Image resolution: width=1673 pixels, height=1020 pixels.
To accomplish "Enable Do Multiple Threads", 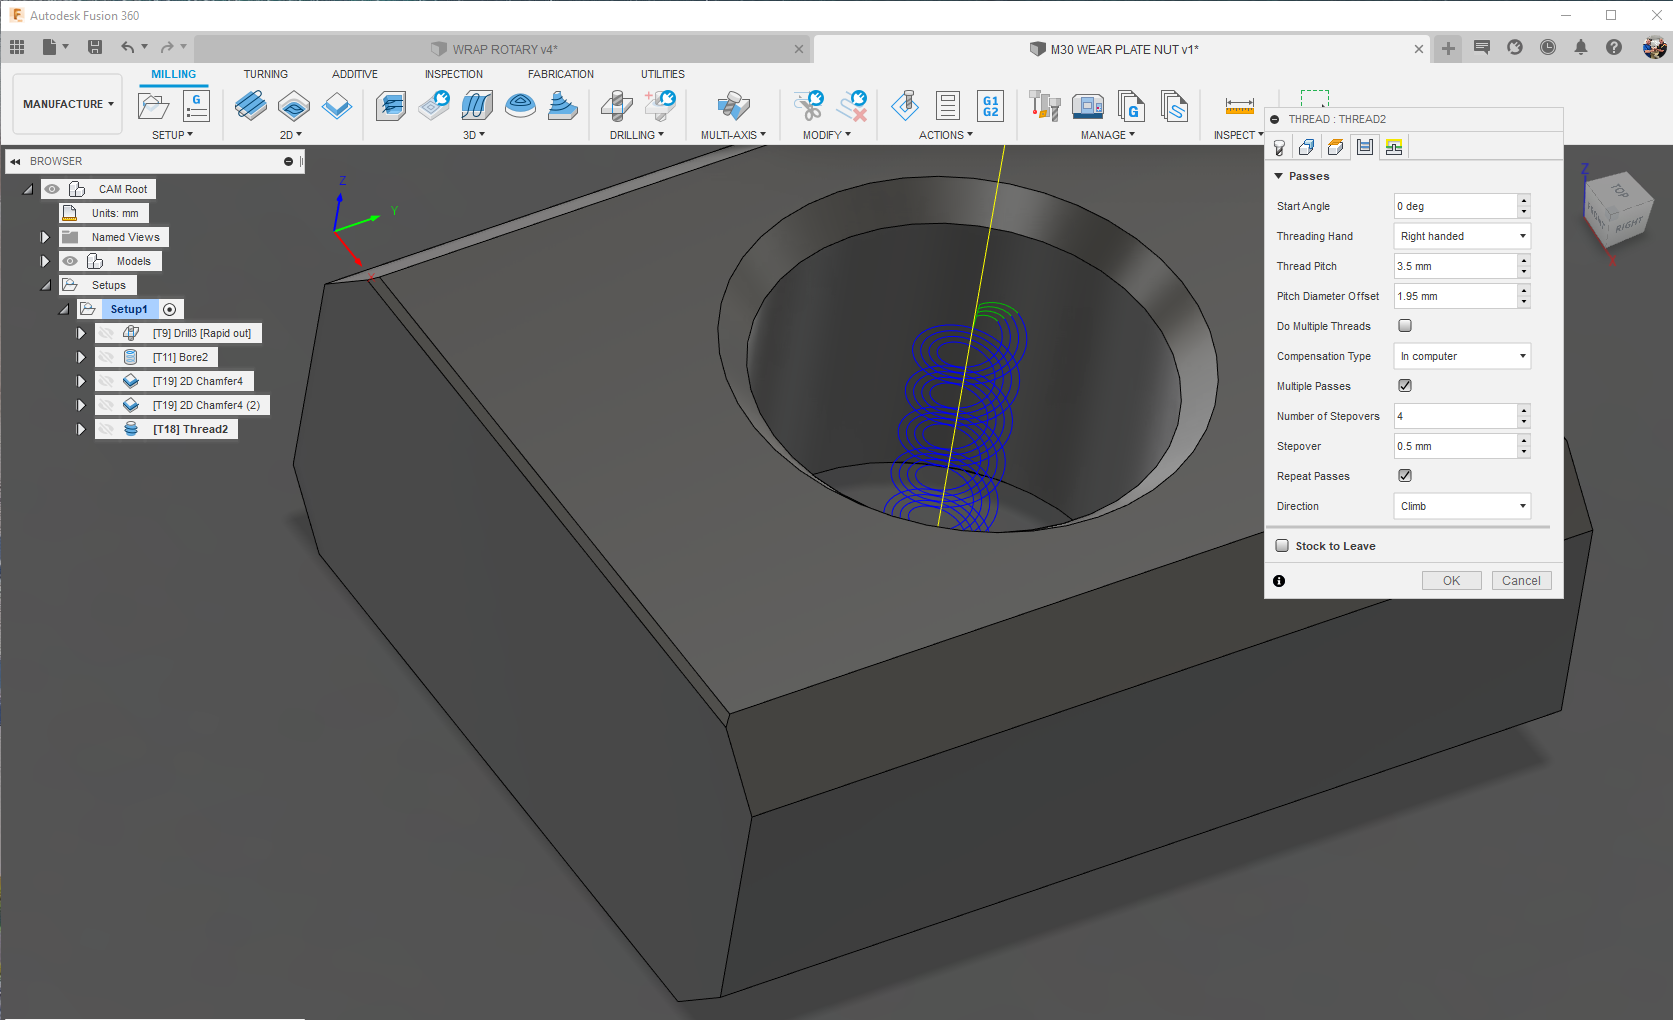I will [1404, 325].
